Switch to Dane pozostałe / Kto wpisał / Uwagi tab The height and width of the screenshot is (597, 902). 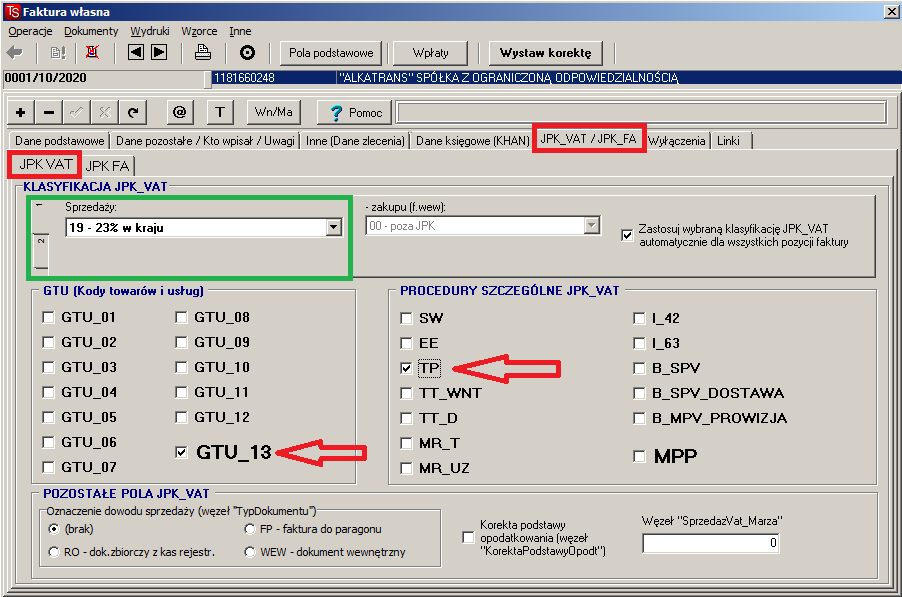[x=205, y=141]
